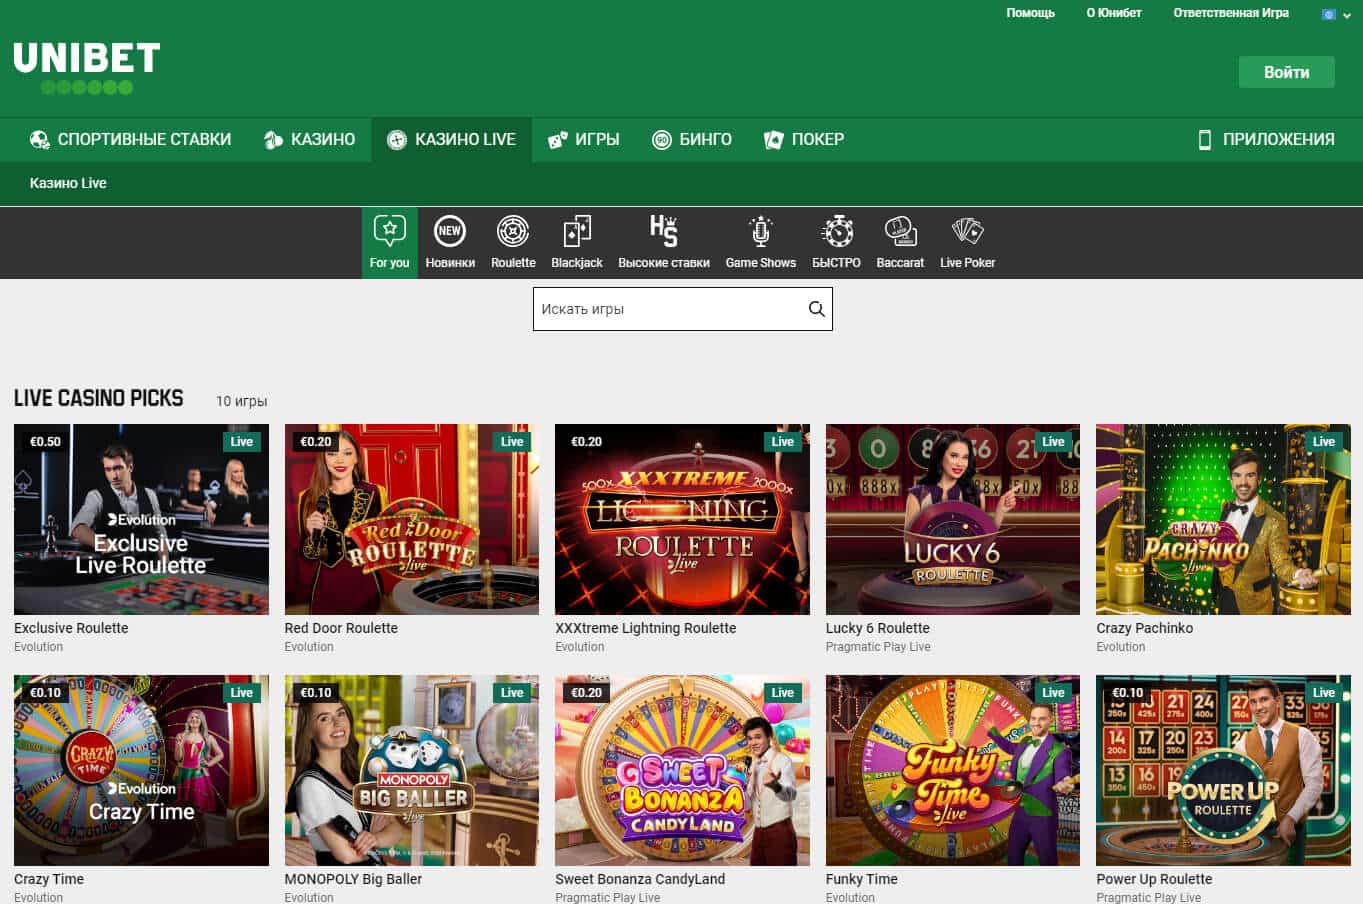Launch the Crazy Pachinko game thumbnail
Viewport: 1363px width, 904px height.
(1223, 519)
